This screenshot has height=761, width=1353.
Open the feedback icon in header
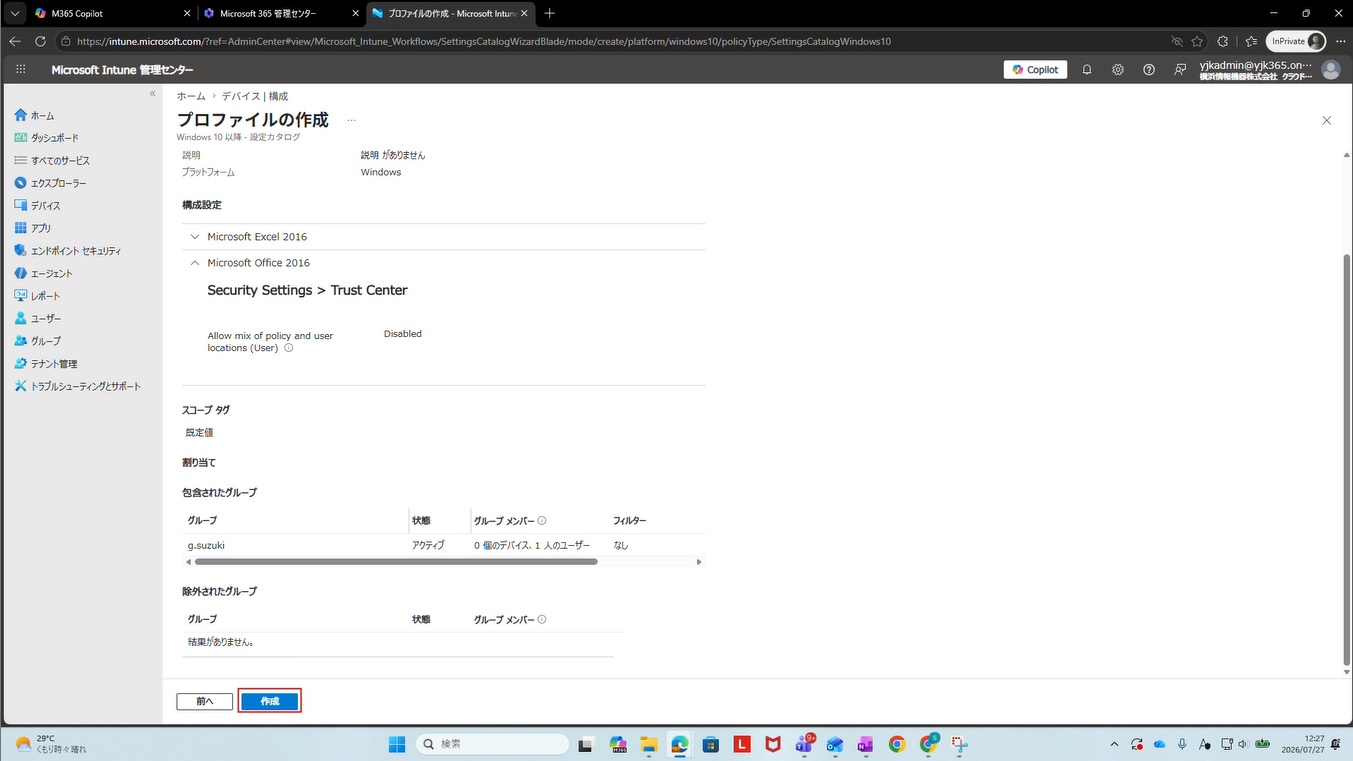coord(1180,70)
